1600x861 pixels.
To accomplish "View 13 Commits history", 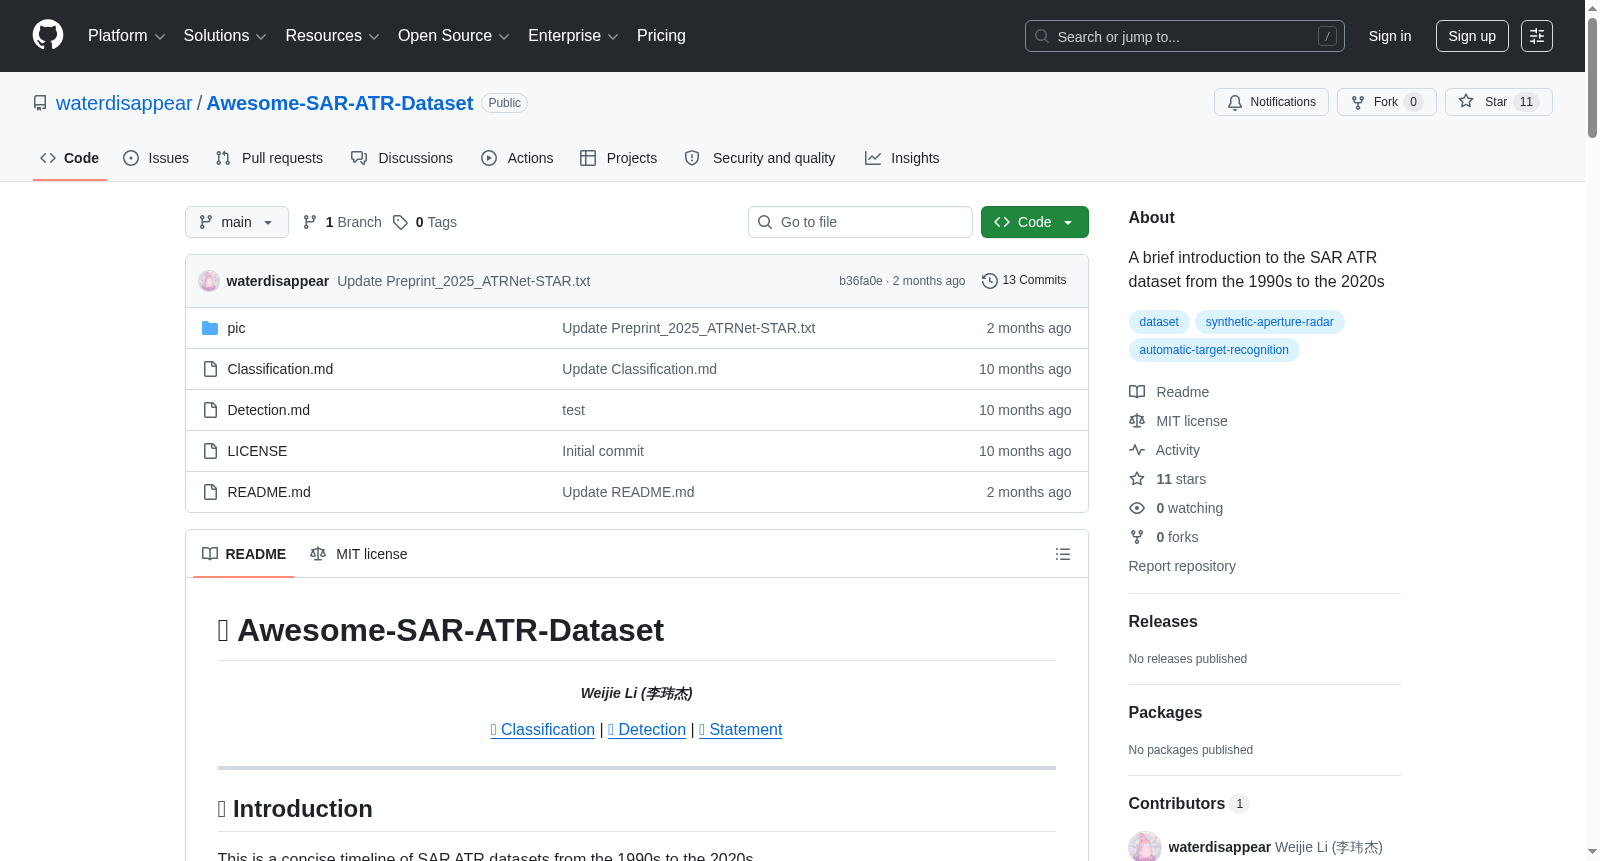I will point(1024,281).
